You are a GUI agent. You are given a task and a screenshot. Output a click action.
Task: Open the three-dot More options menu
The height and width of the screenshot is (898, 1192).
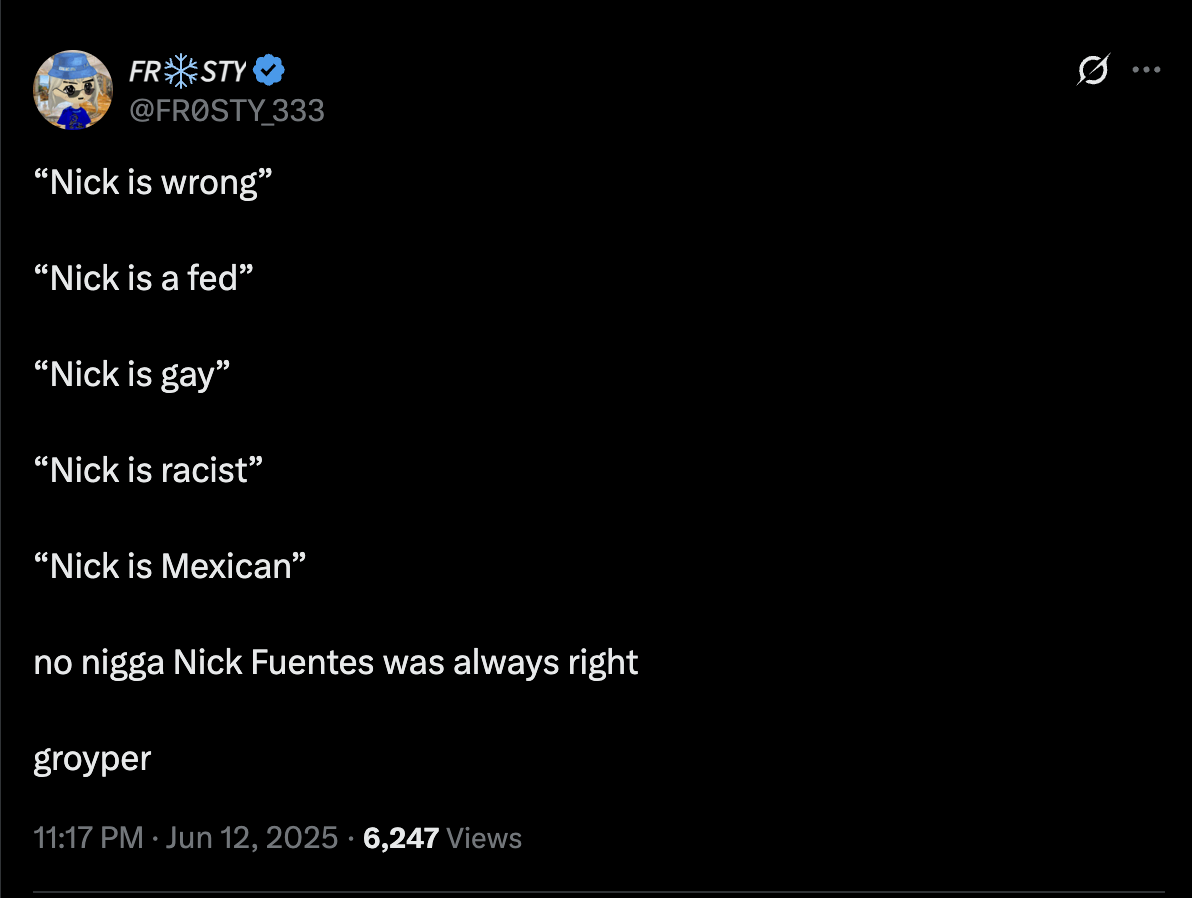(1145, 71)
